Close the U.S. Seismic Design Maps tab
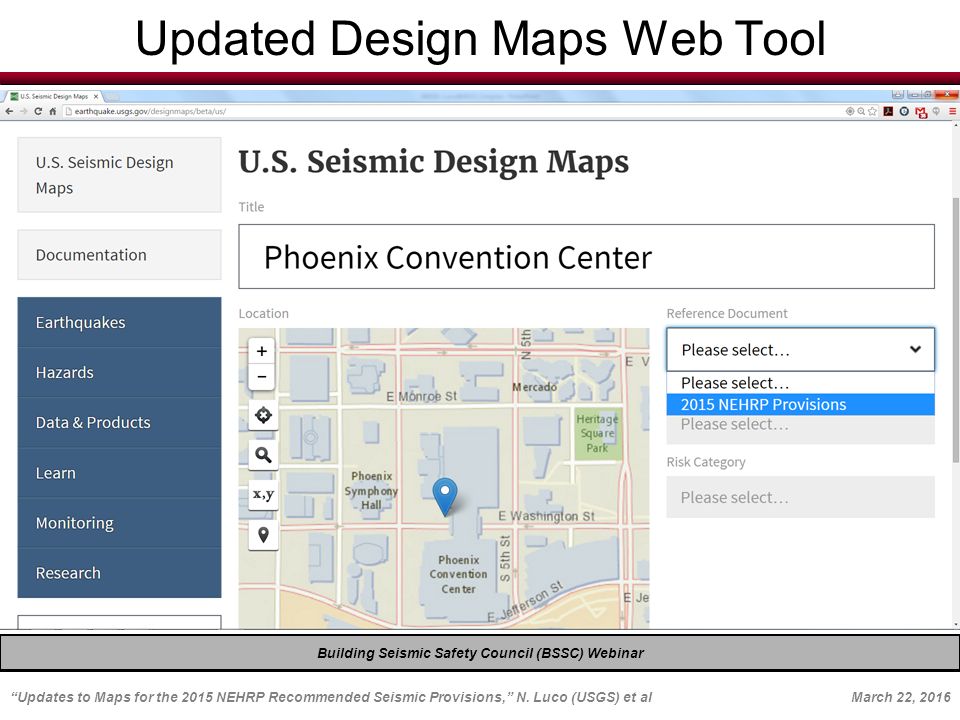 point(96,96)
